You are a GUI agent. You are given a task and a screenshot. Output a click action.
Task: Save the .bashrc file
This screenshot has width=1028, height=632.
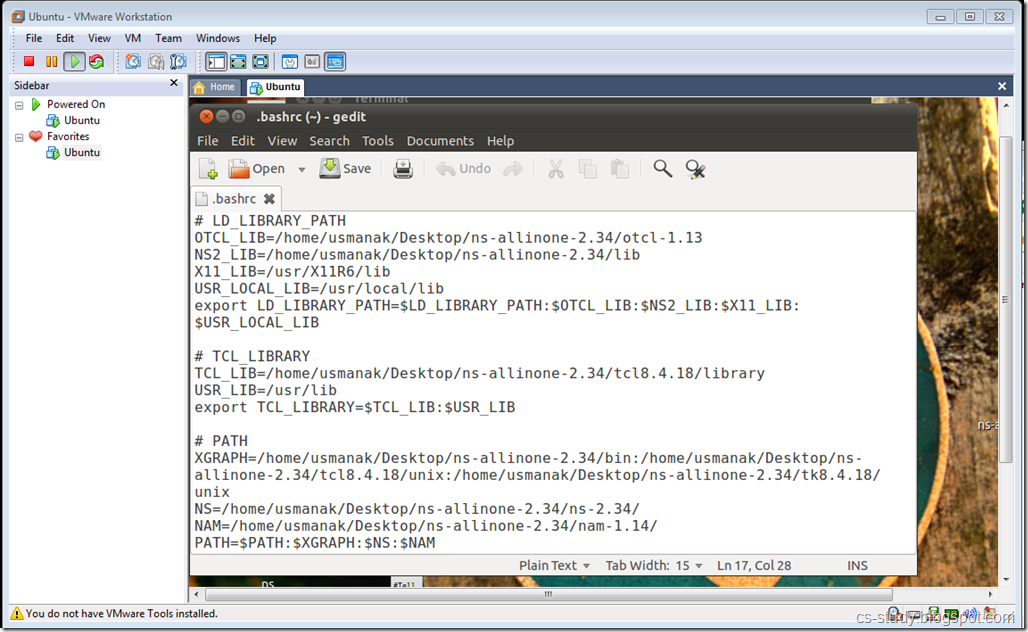(346, 169)
